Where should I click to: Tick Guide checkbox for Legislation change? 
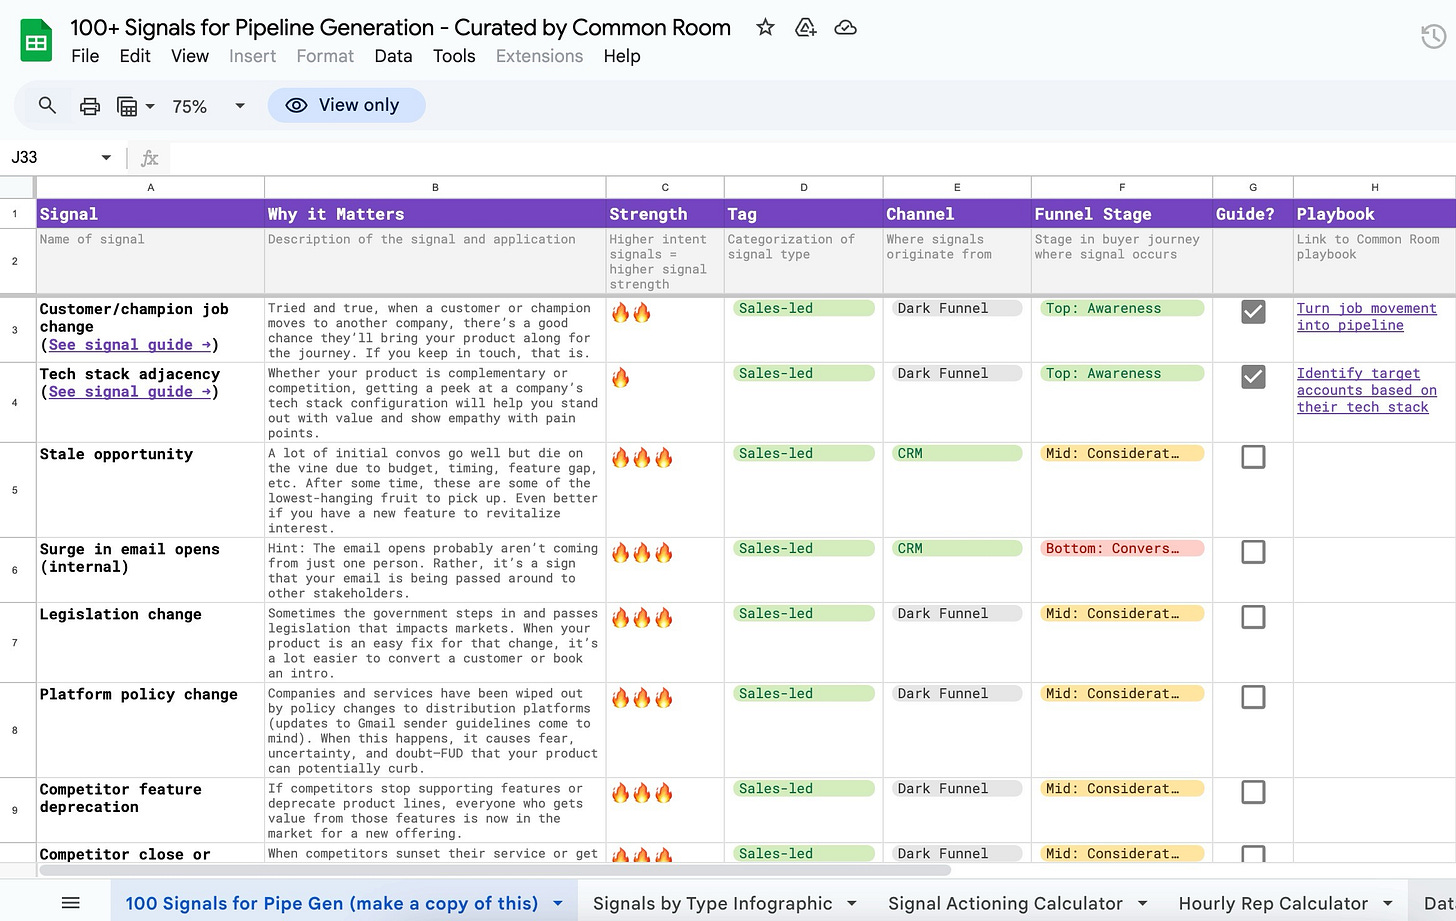1253,617
